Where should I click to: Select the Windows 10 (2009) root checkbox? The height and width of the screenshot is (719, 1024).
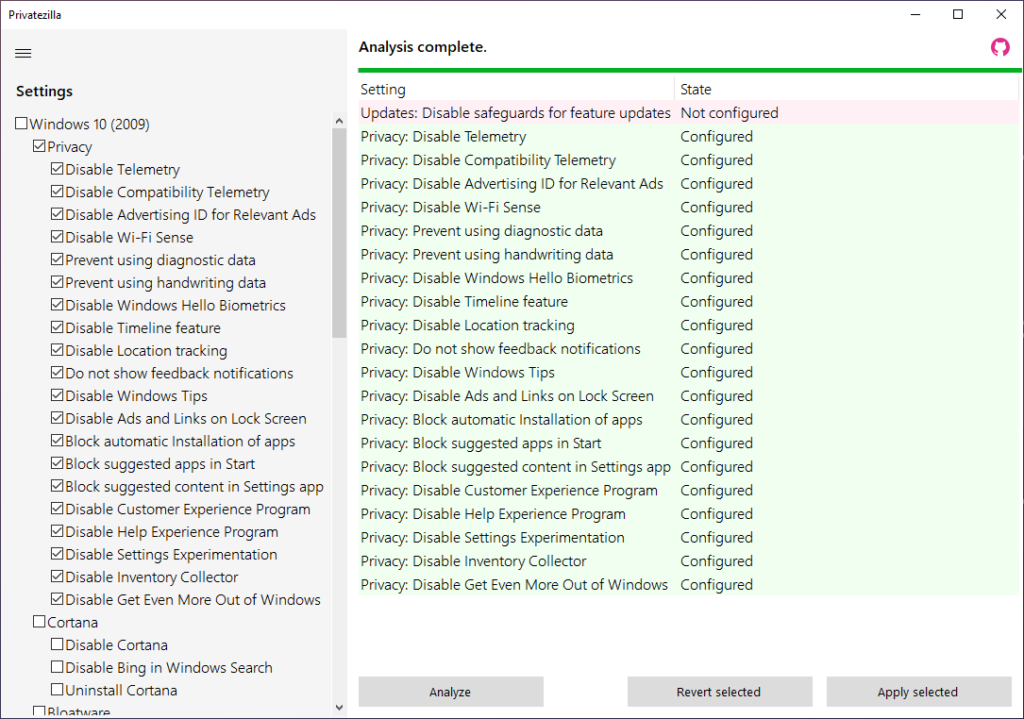[x=22, y=124]
